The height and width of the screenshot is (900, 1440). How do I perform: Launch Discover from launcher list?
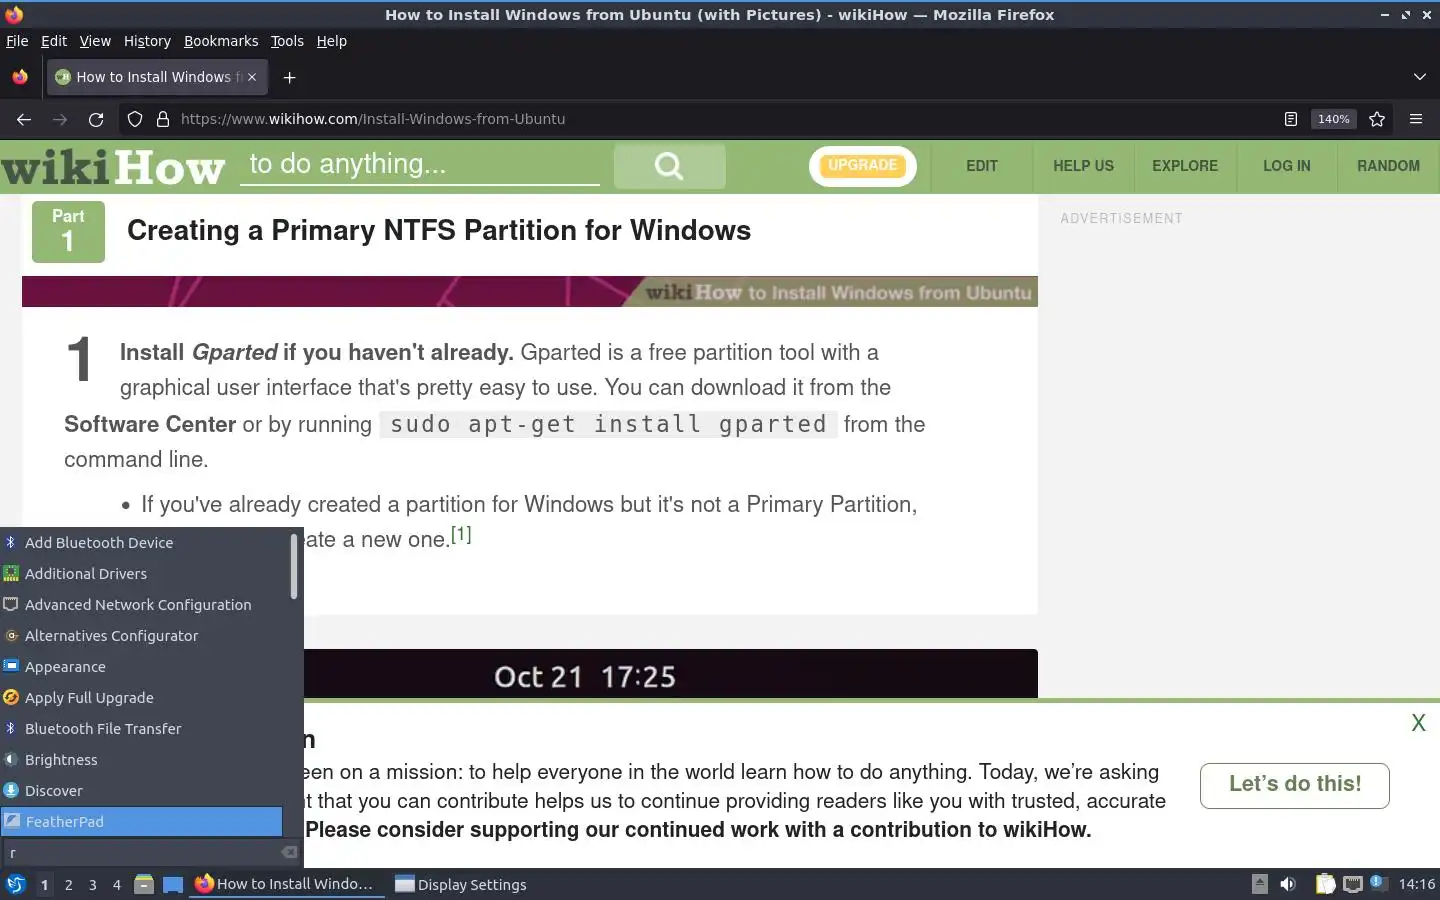coord(142,791)
